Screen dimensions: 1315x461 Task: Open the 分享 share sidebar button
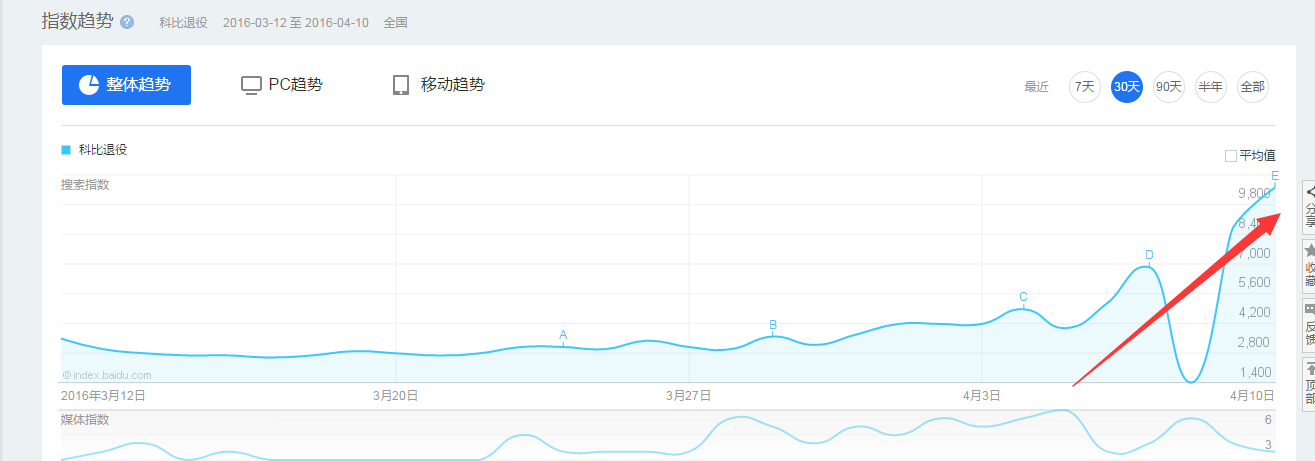tap(1309, 206)
